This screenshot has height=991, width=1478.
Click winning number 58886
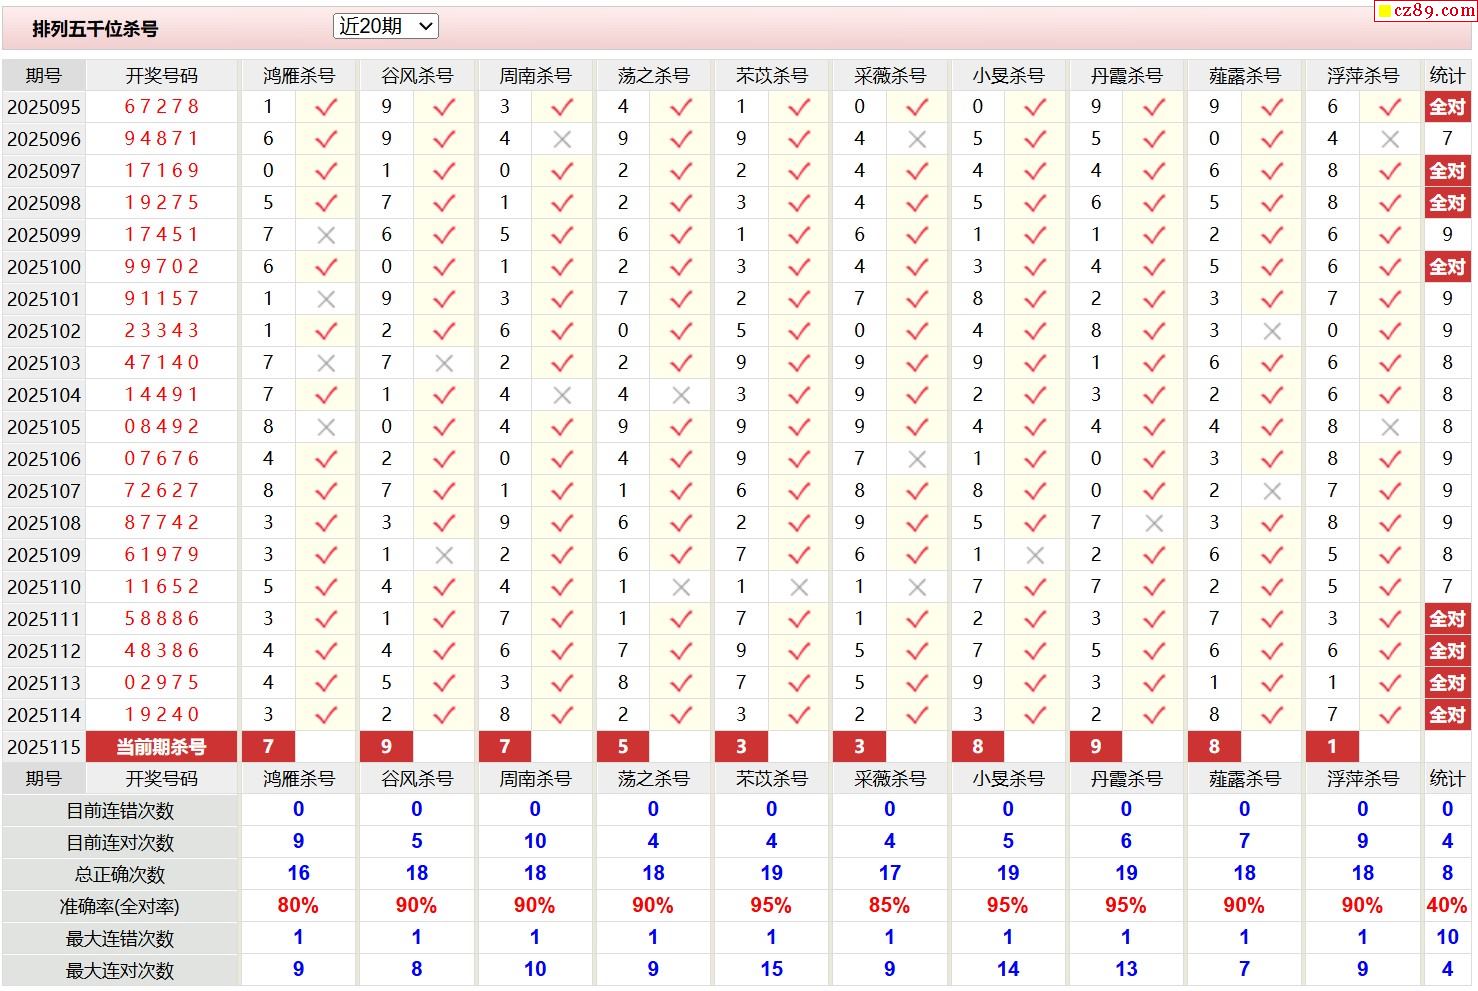[x=162, y=619]
